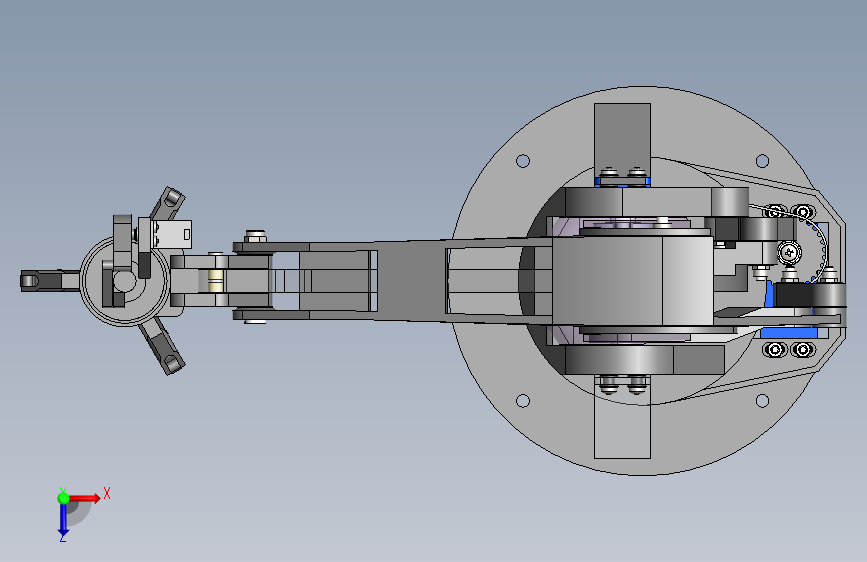Select the lower-left mounting hole on the base plate
The width and height of the screenshot is (867, 562).
[523, 400]
